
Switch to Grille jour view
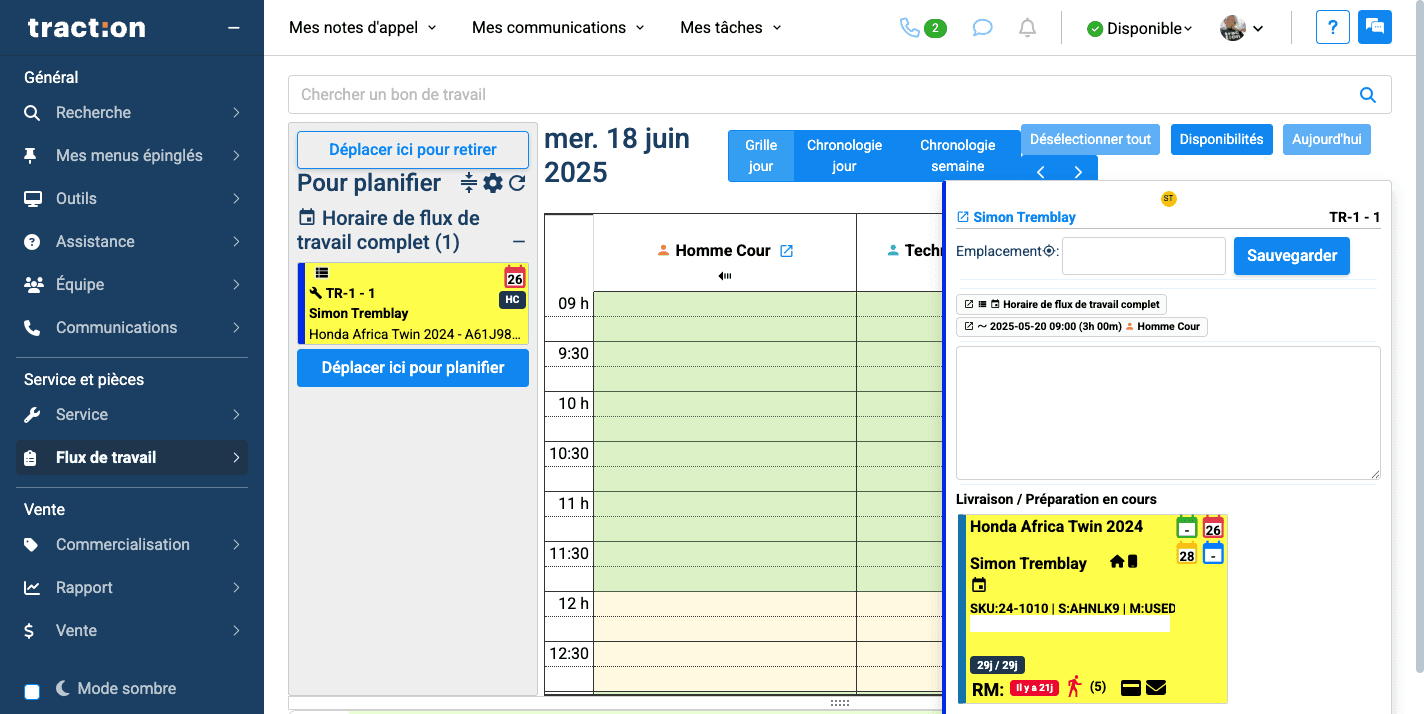coord(761,156)
